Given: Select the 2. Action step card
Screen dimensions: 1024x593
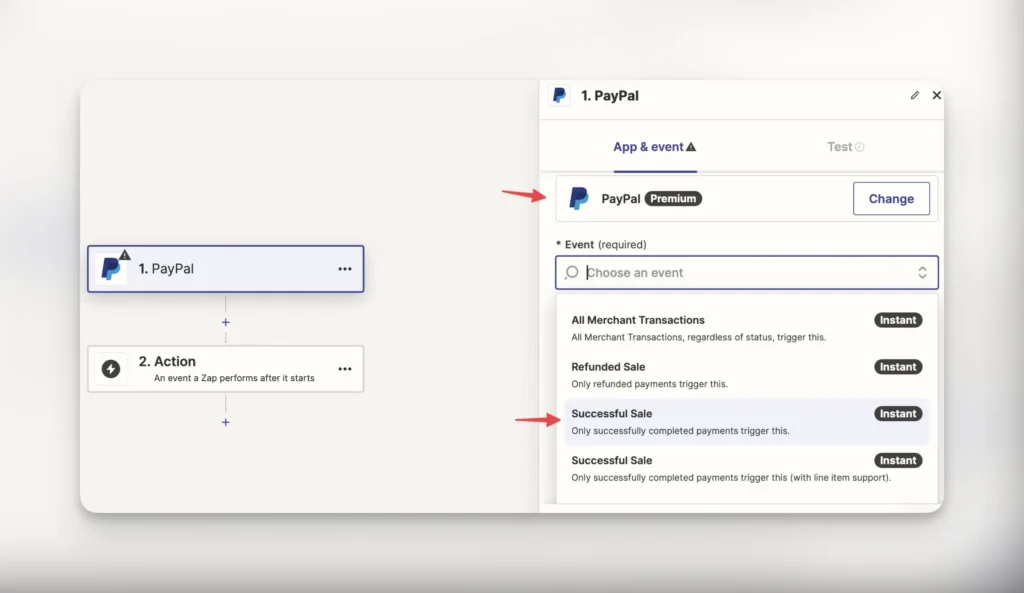Looking at the screenshot, I should (225, 369).
